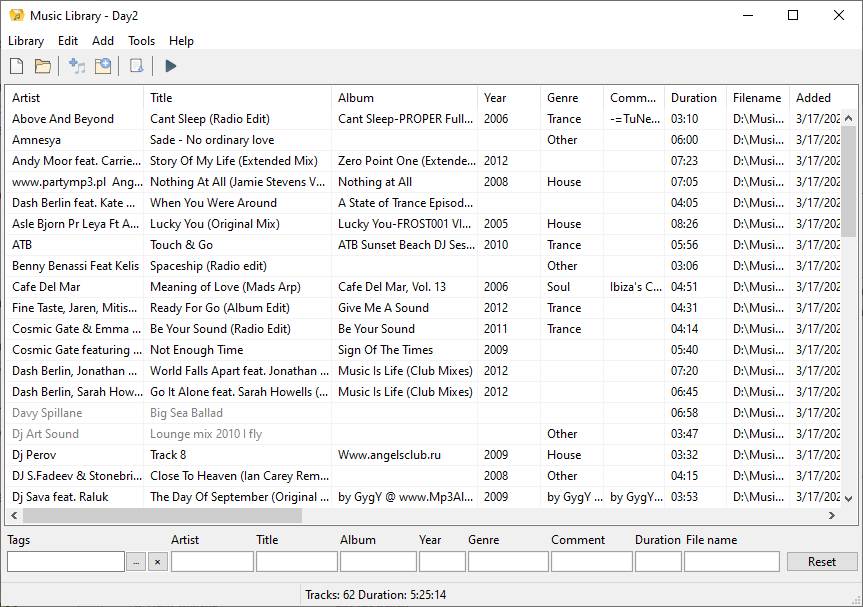Select track "Ready For Go (Album Edit)"
Screen dimensions: 863x607
pyautogui.click(x=220, y=308)
